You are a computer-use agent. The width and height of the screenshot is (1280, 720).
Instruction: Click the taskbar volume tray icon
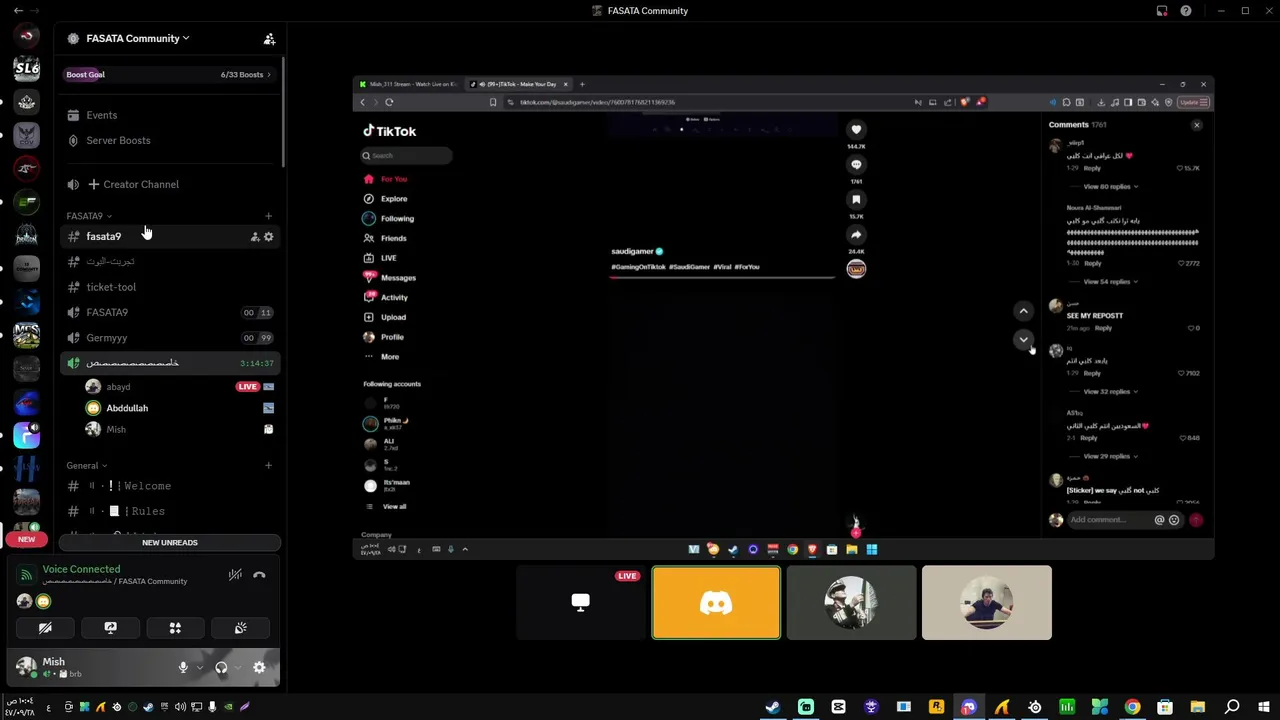click(180, 707)
